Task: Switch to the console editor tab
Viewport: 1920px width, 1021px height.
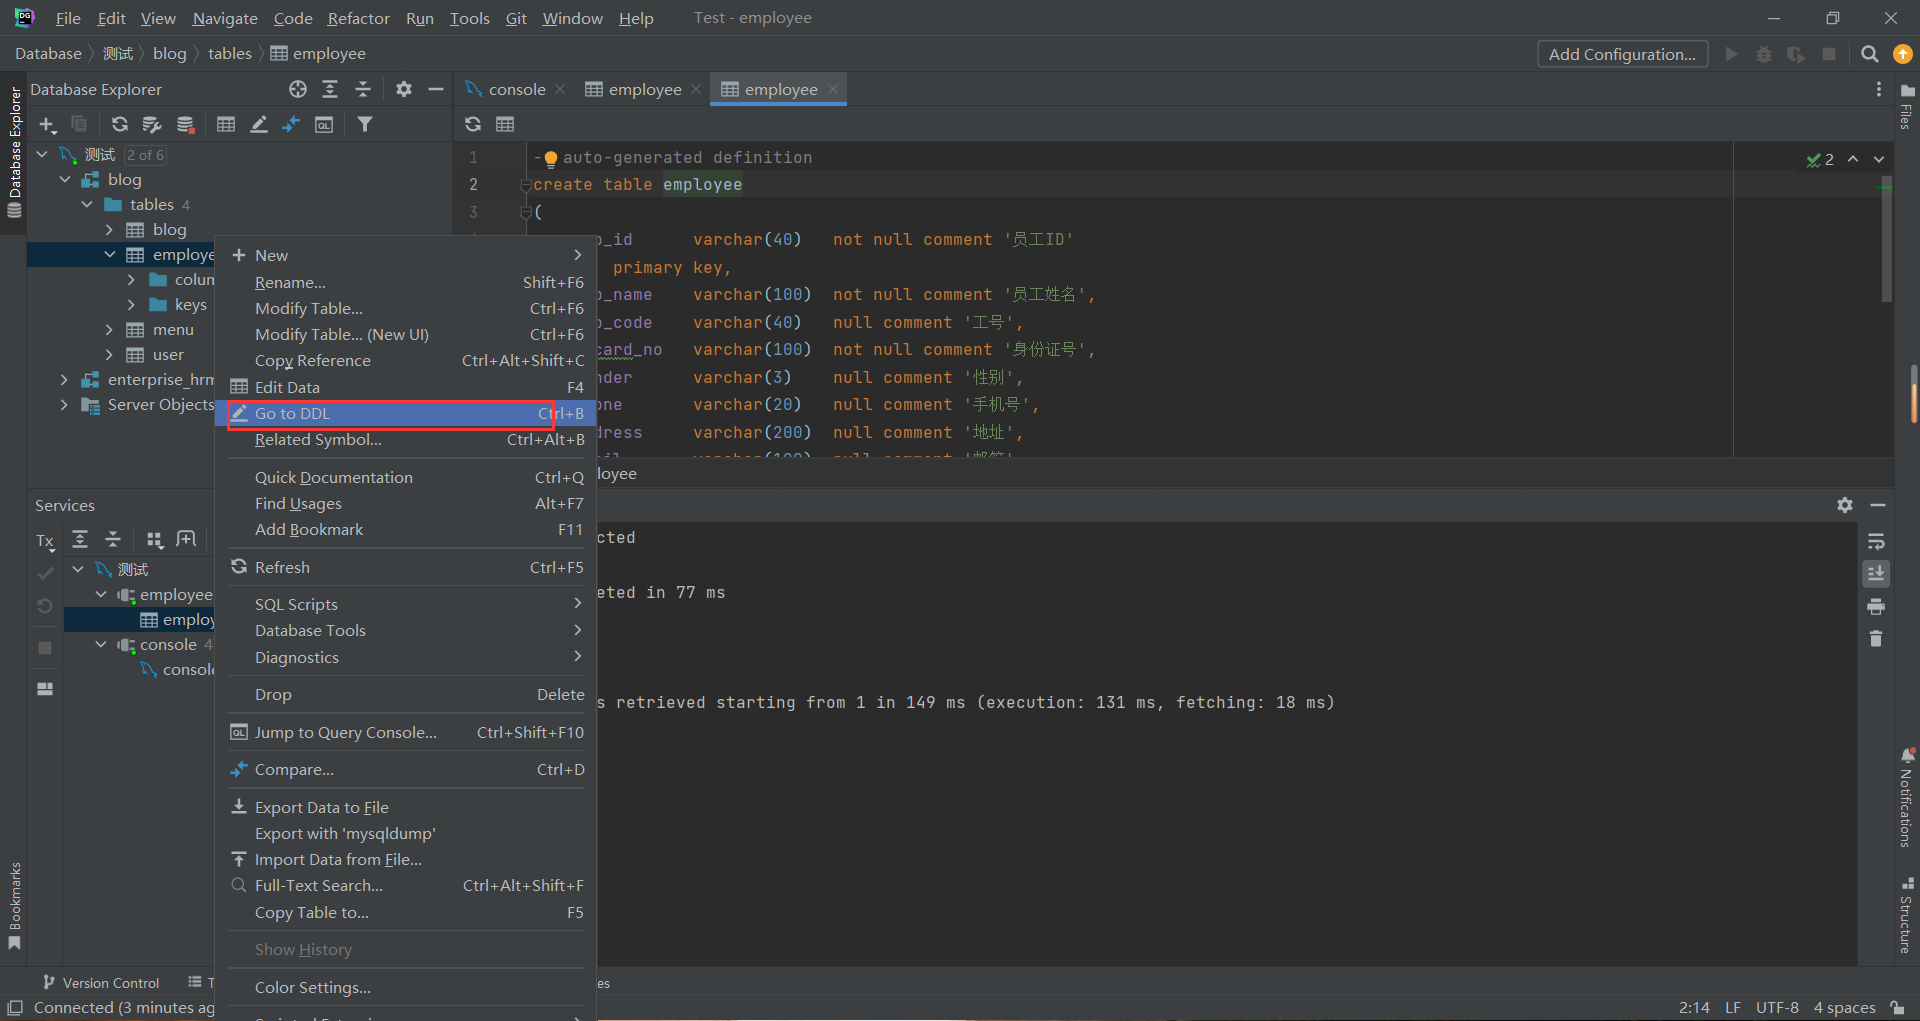Action: pos(516,89)
